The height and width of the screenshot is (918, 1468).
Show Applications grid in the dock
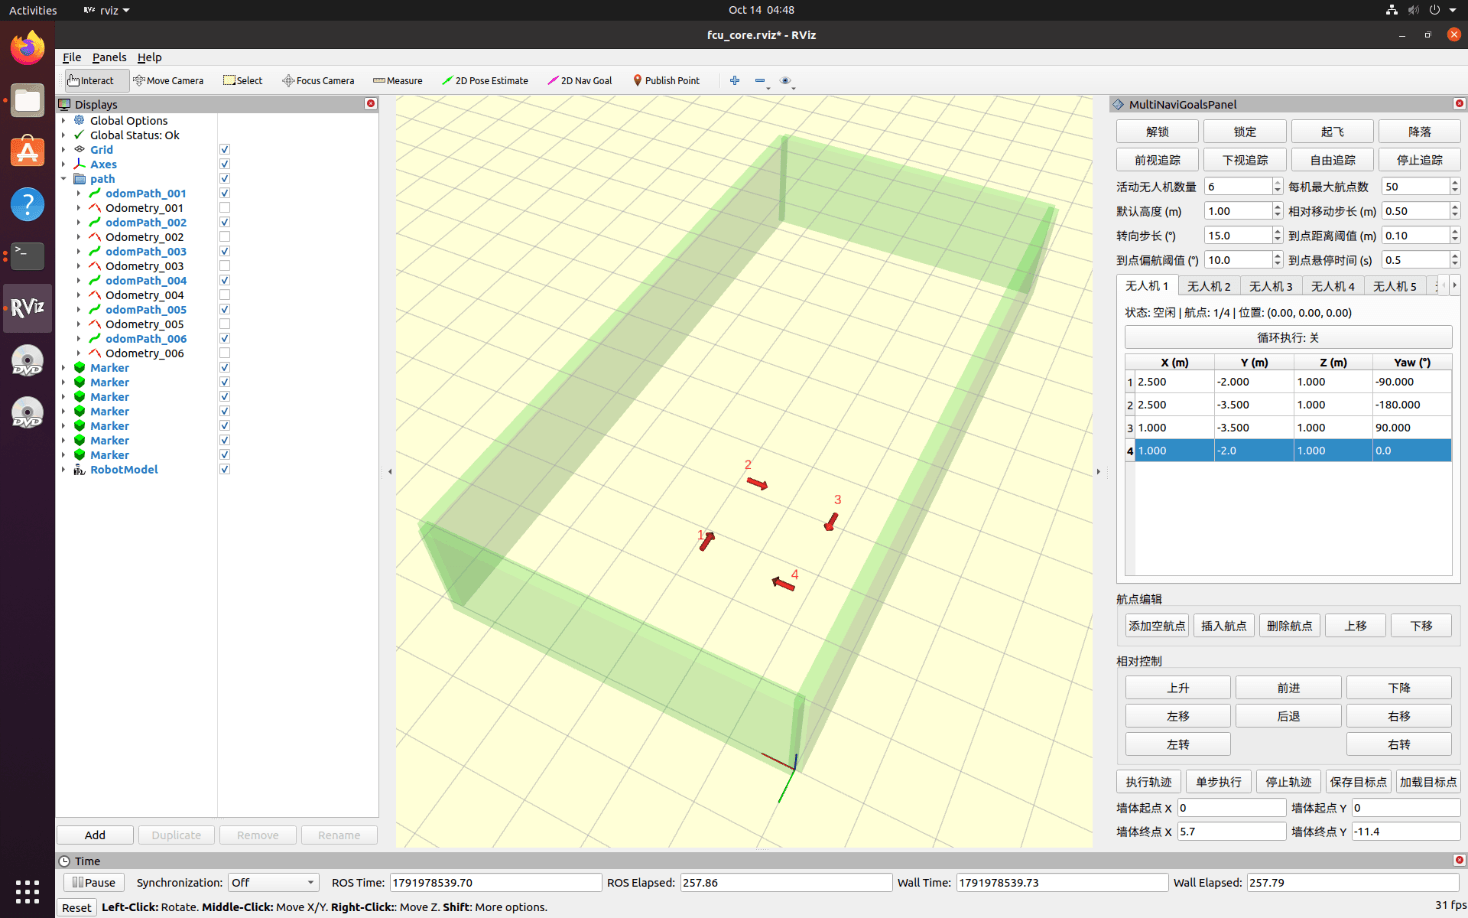pos(27,891)
